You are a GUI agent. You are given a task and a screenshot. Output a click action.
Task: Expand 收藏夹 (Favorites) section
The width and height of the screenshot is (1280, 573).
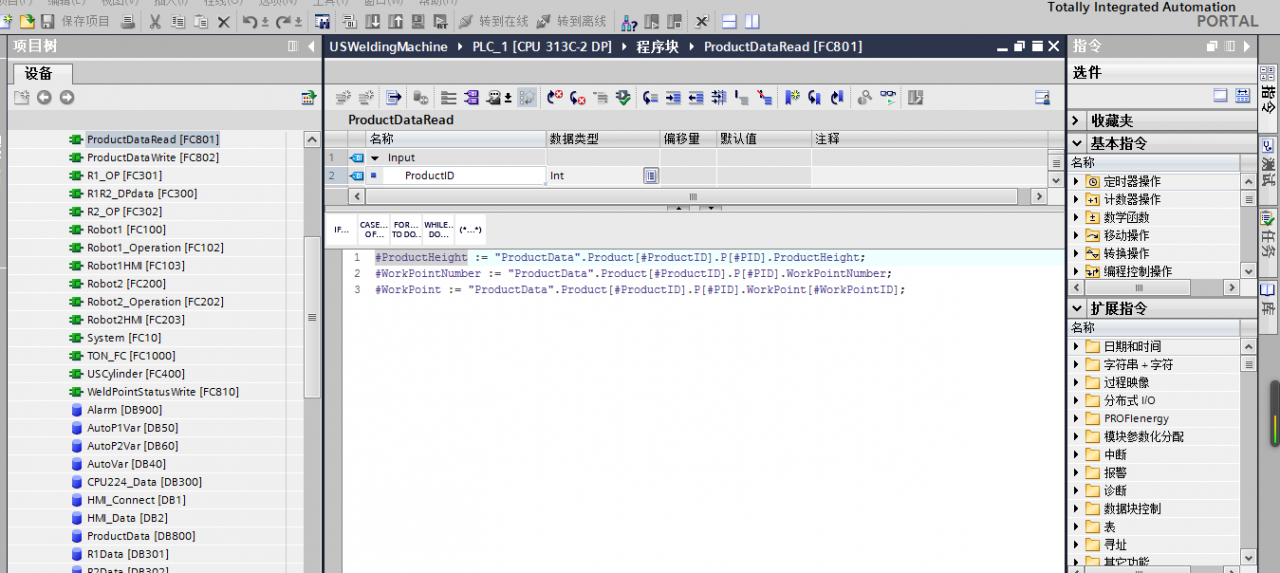1076,120
